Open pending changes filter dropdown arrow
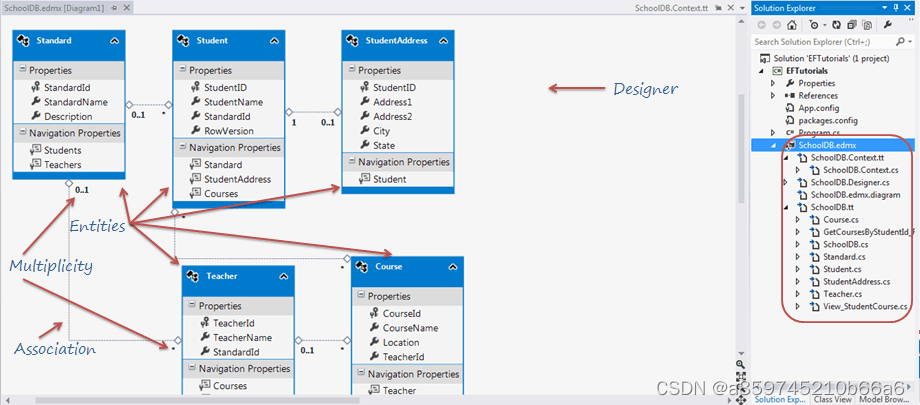Viewport: 920px width, 405px height. [x=823, y=25]
